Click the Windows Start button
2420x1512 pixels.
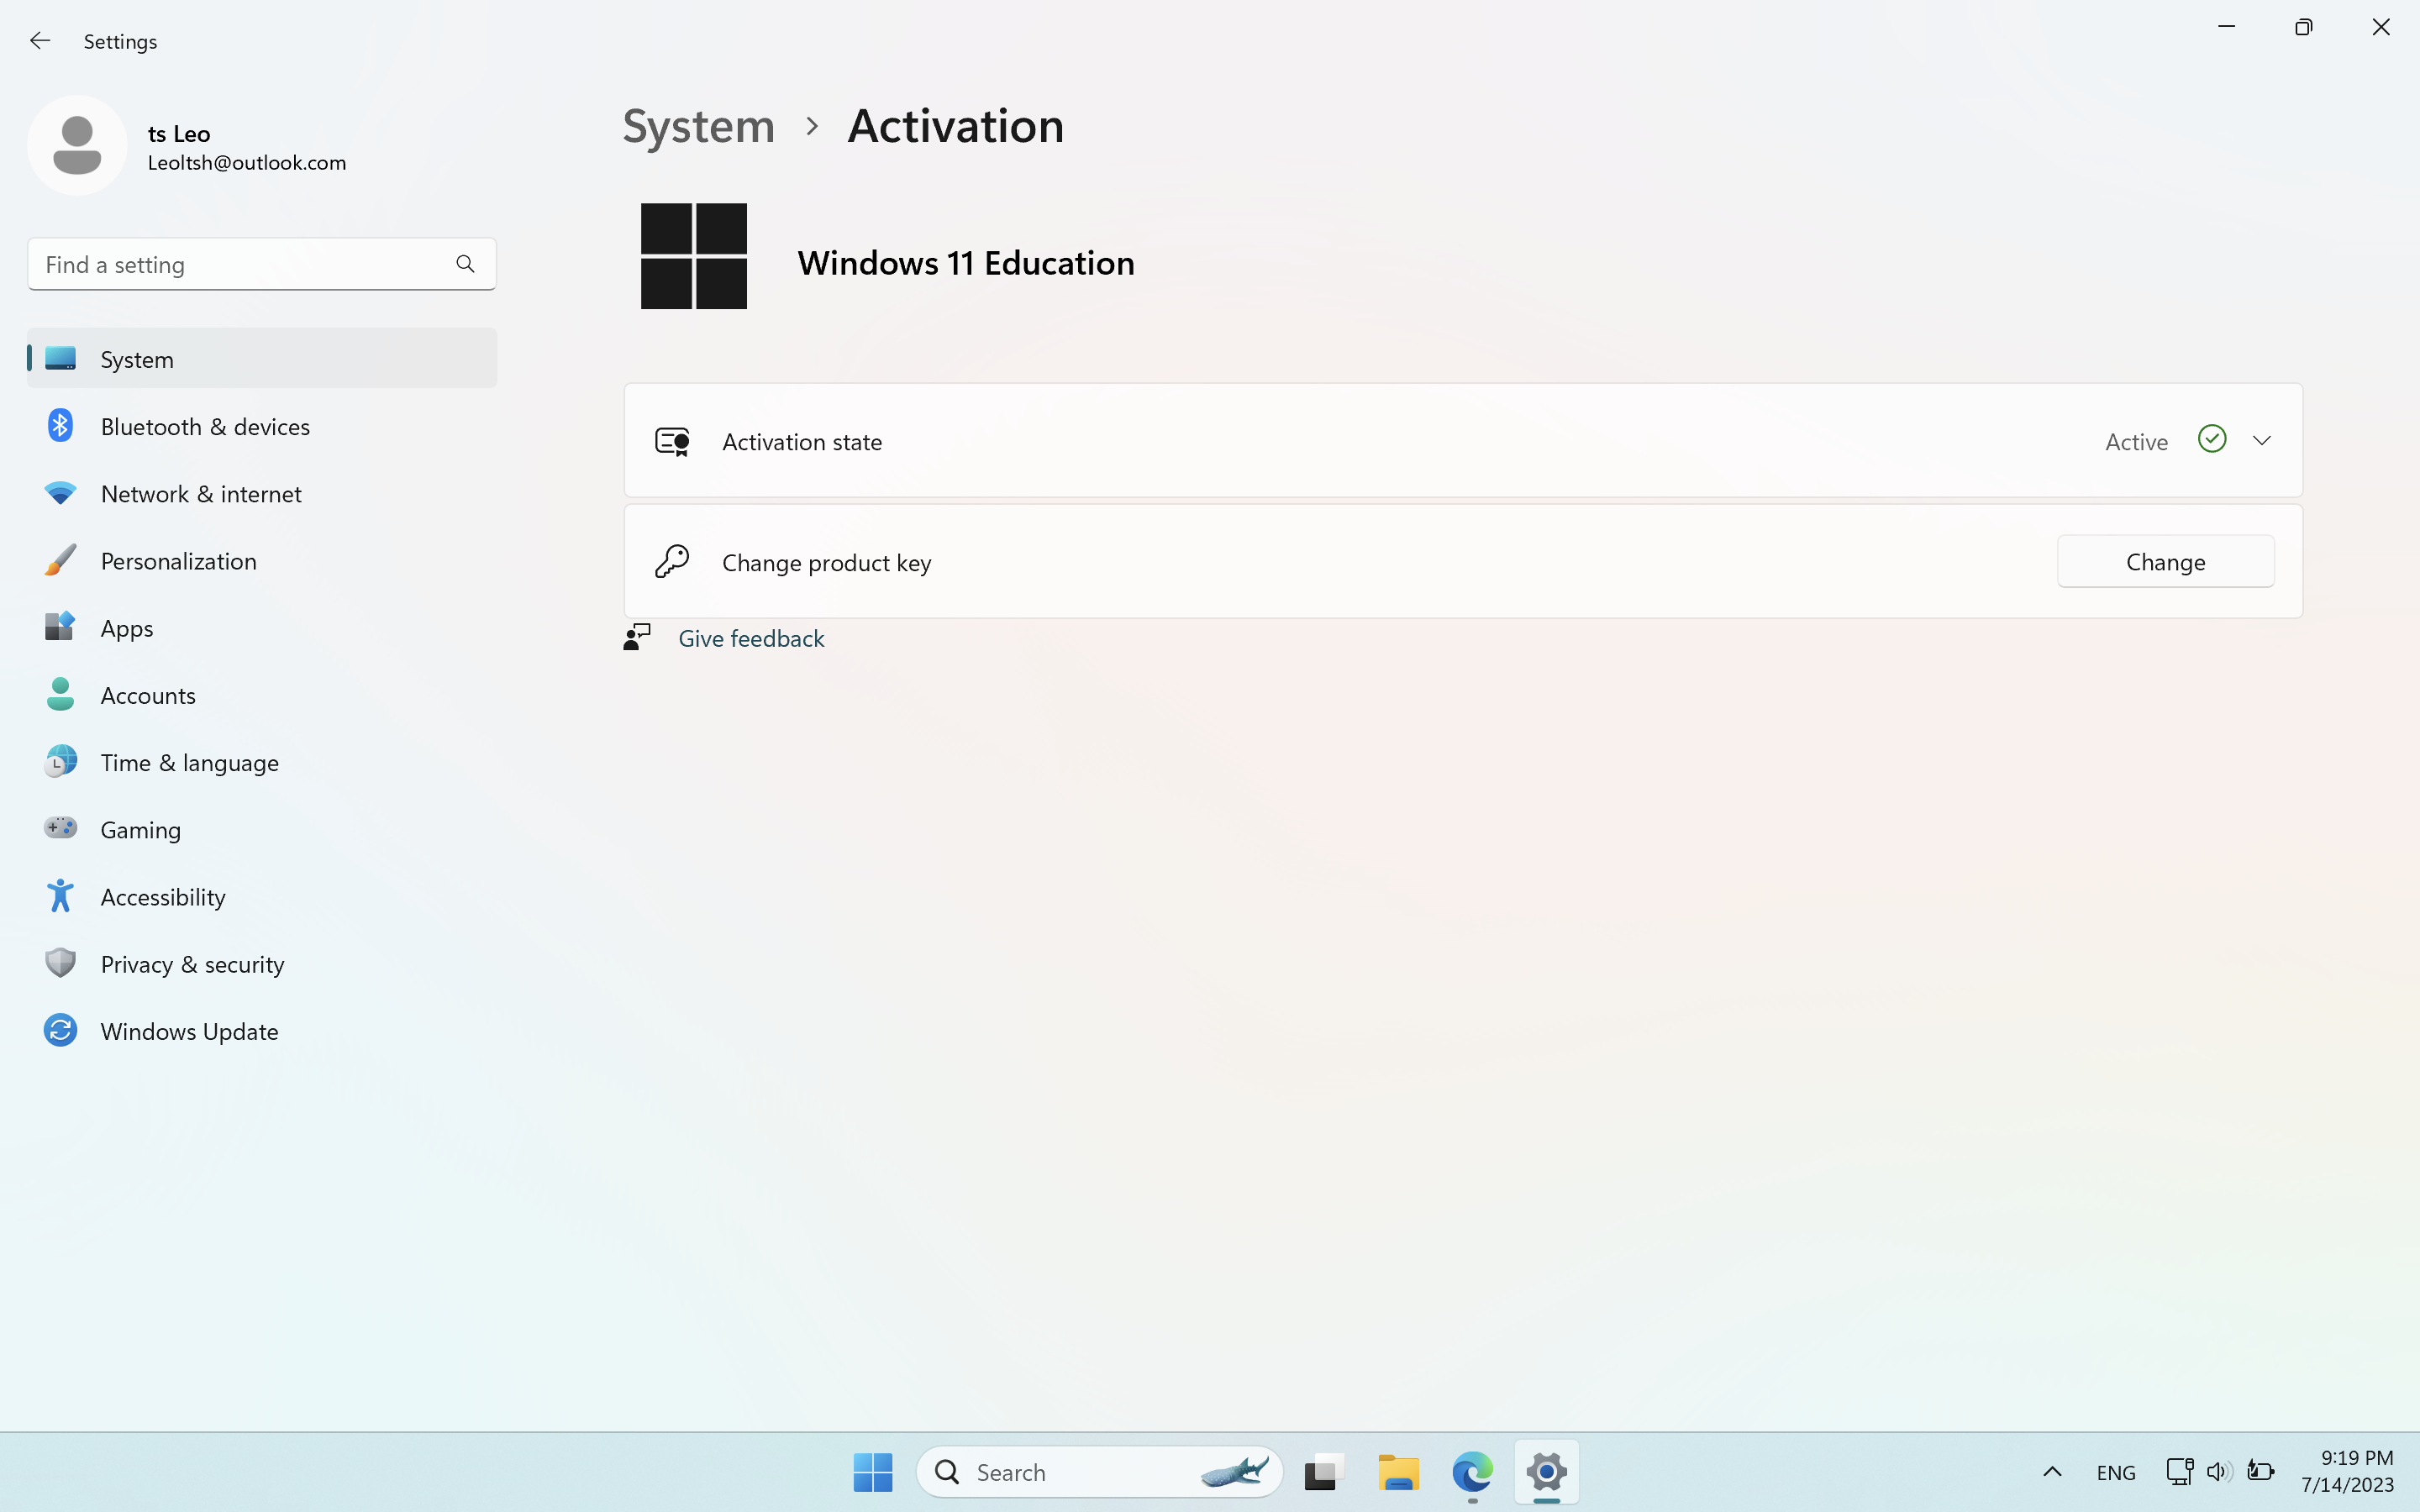tap(873, 1472)
